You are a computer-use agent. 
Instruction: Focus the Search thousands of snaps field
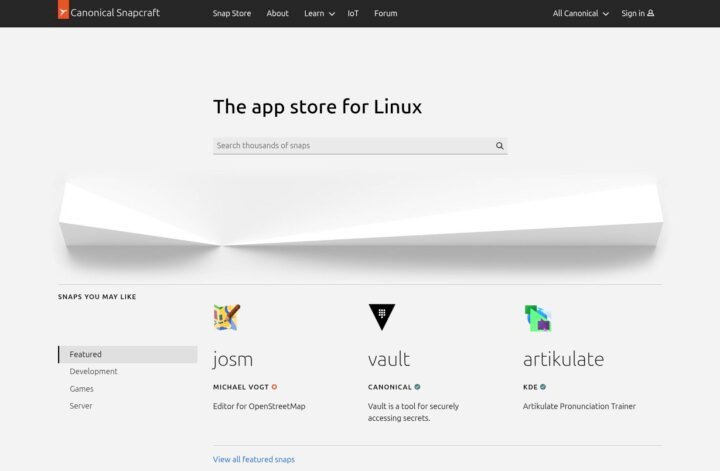click(360, 146)
